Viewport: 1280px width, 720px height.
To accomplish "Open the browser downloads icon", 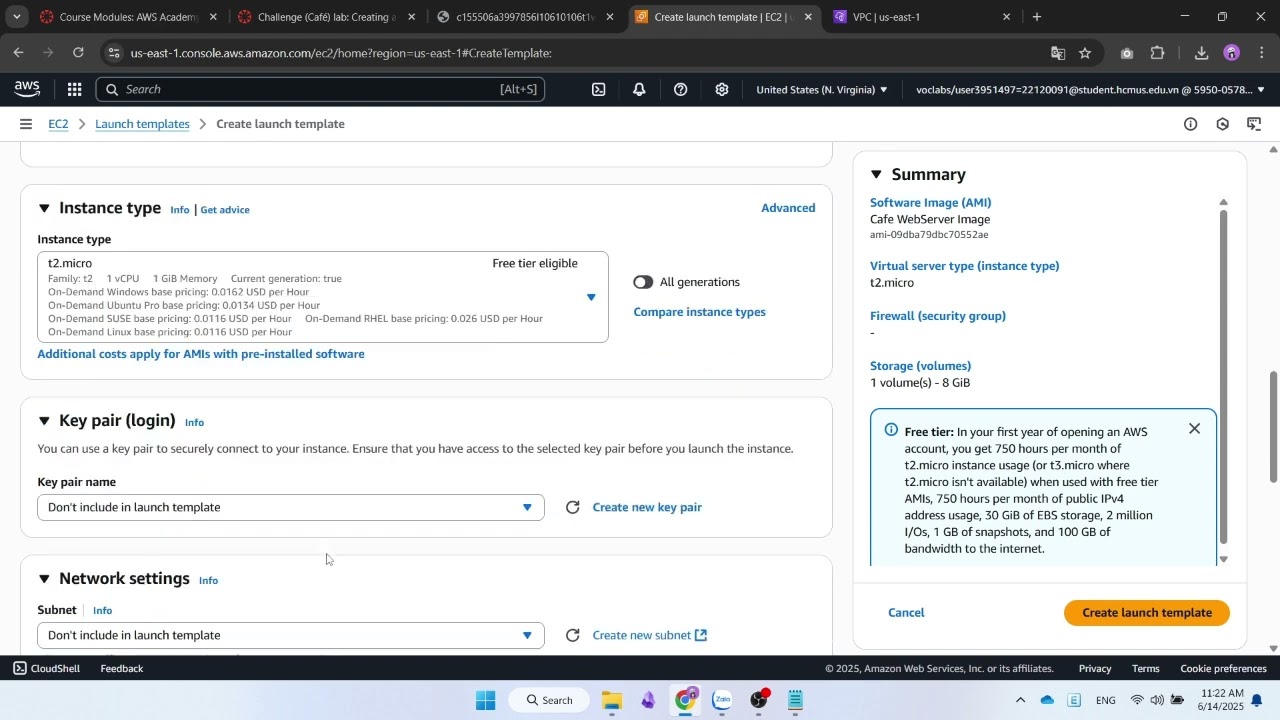I will click(1202, 53).
